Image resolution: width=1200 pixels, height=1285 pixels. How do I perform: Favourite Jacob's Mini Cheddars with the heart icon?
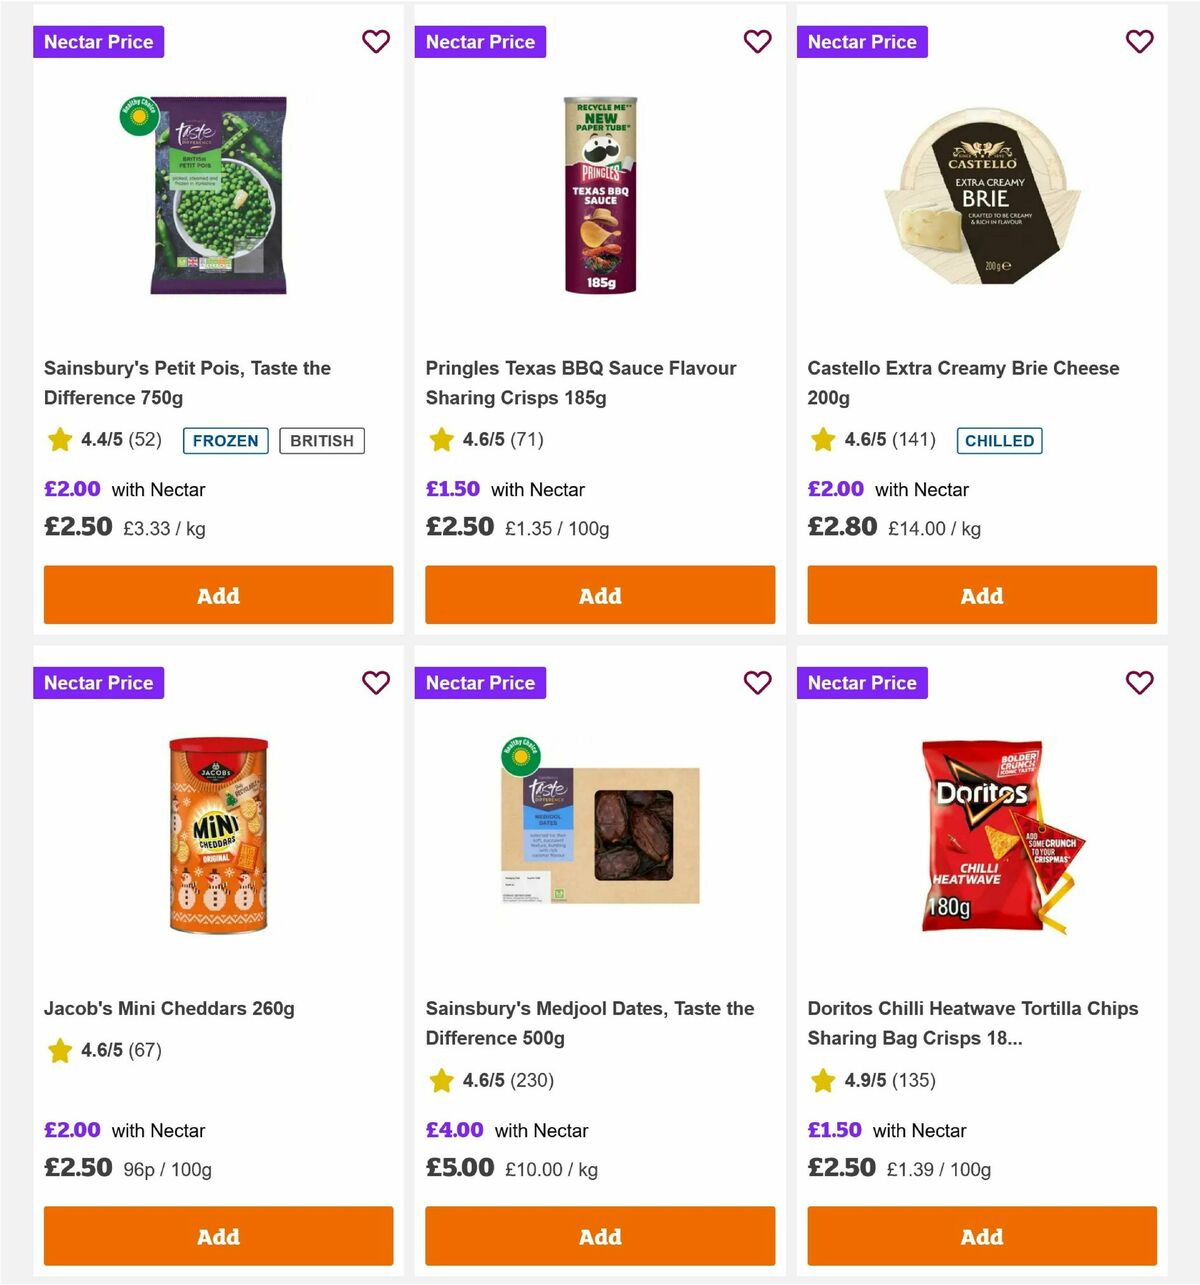coord(376,683)
